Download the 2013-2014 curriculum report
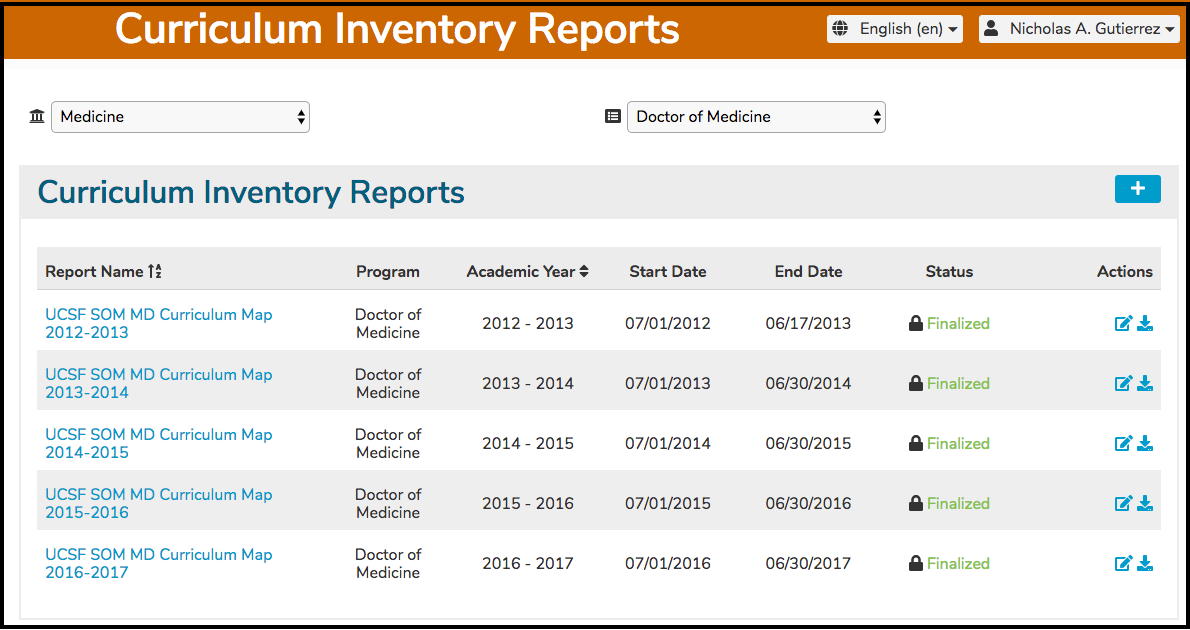Viewport: 1190px width, 630px height. click(1145, 384)
